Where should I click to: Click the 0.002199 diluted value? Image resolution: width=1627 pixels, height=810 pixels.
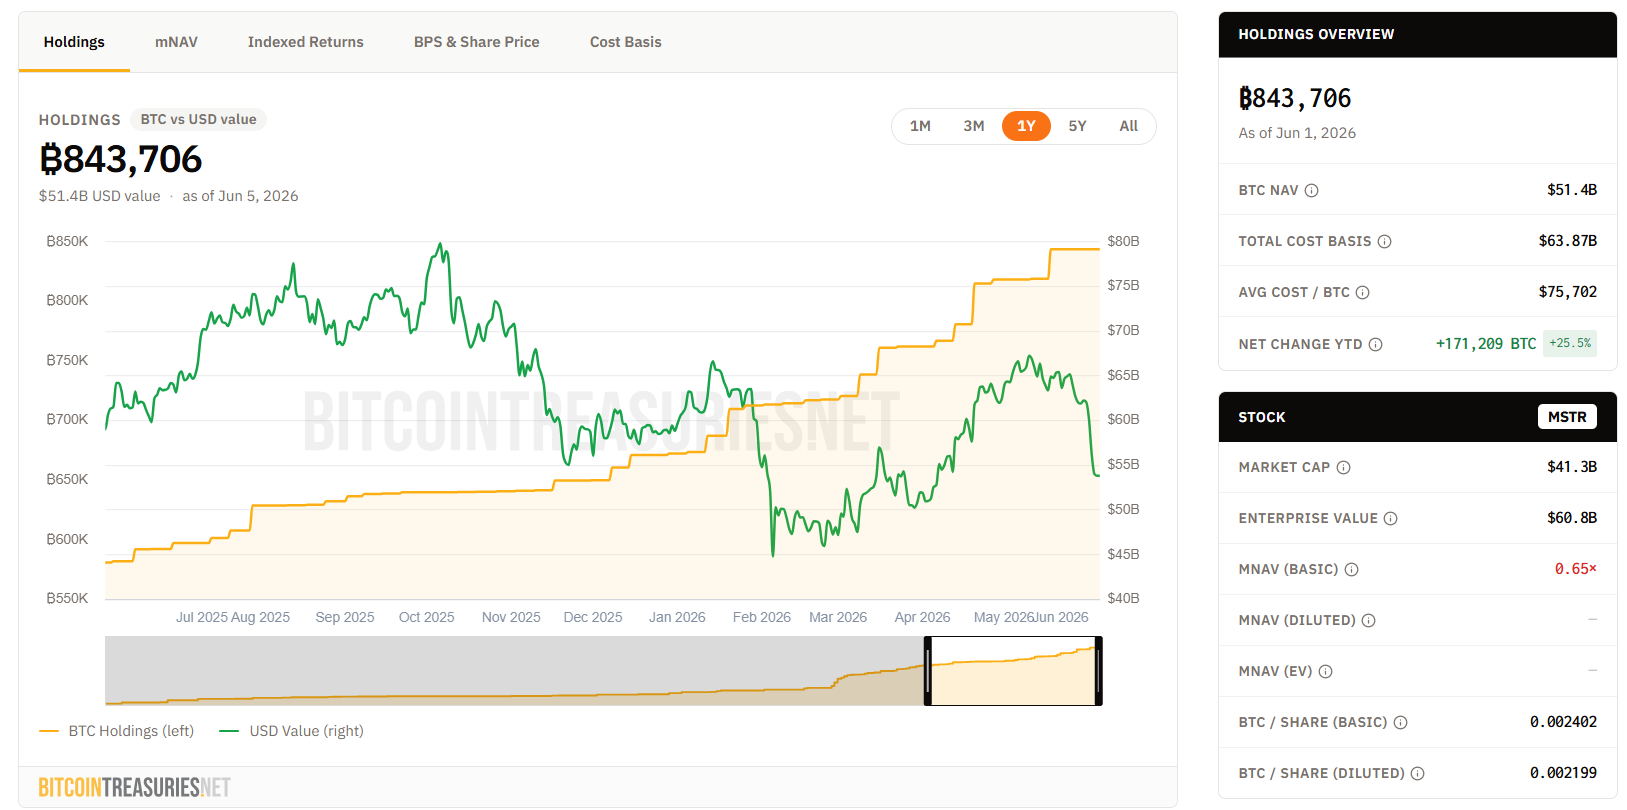coord(1564,773)
